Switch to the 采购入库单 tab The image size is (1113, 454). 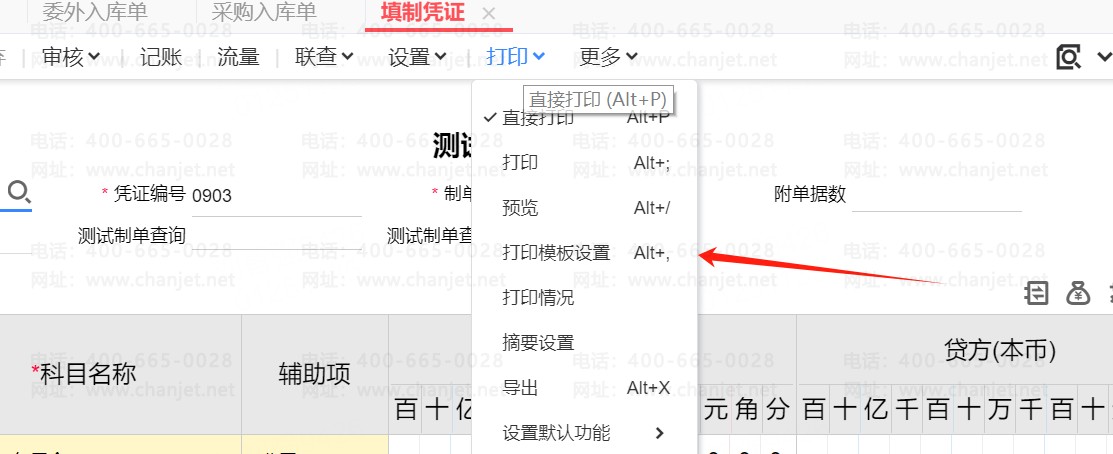pos(264,13)
